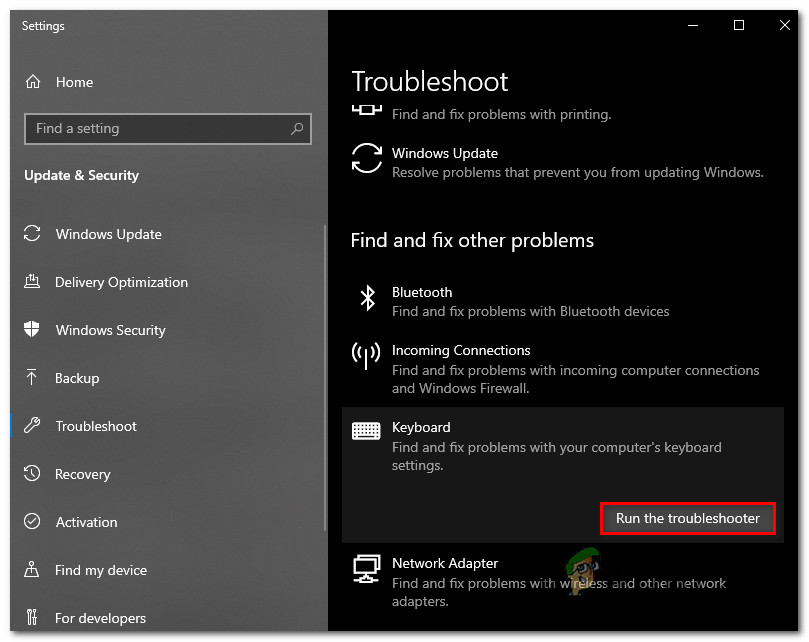Run the troubleshooter for Keyboard
Image resolution: width=809 pixels, height=642 pixels.
(x=688, y=518)
